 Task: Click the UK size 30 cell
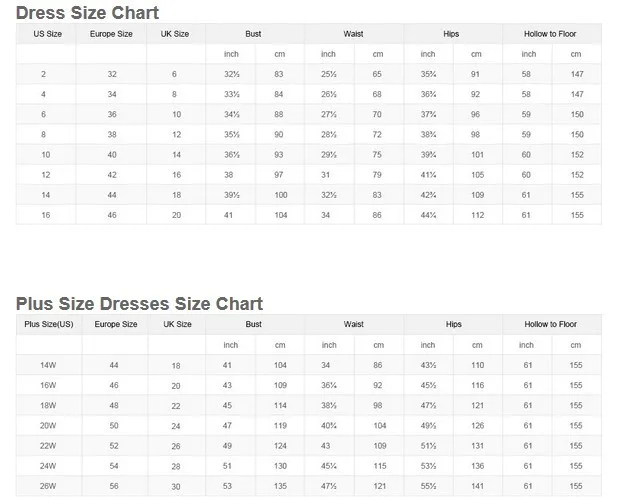pyautogui.click(x=176, y=487)
